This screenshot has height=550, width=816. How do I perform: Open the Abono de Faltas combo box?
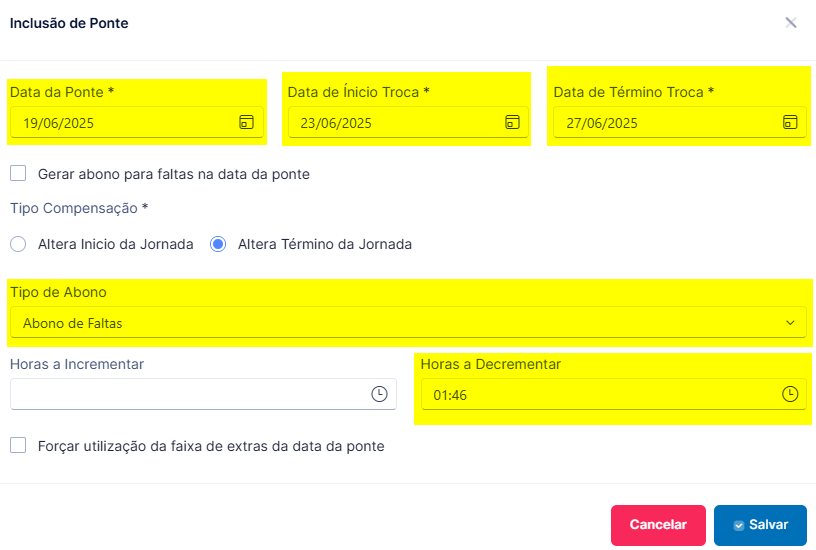click(408, 323)
